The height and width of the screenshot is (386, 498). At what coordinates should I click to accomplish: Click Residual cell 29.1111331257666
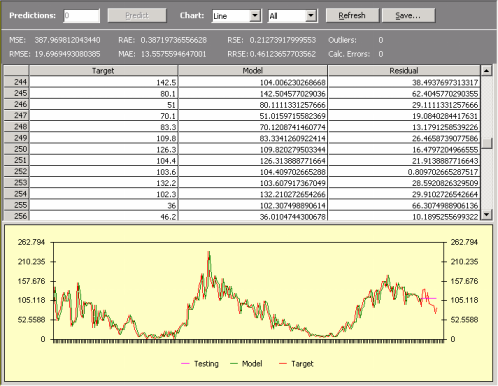(404, 105)
